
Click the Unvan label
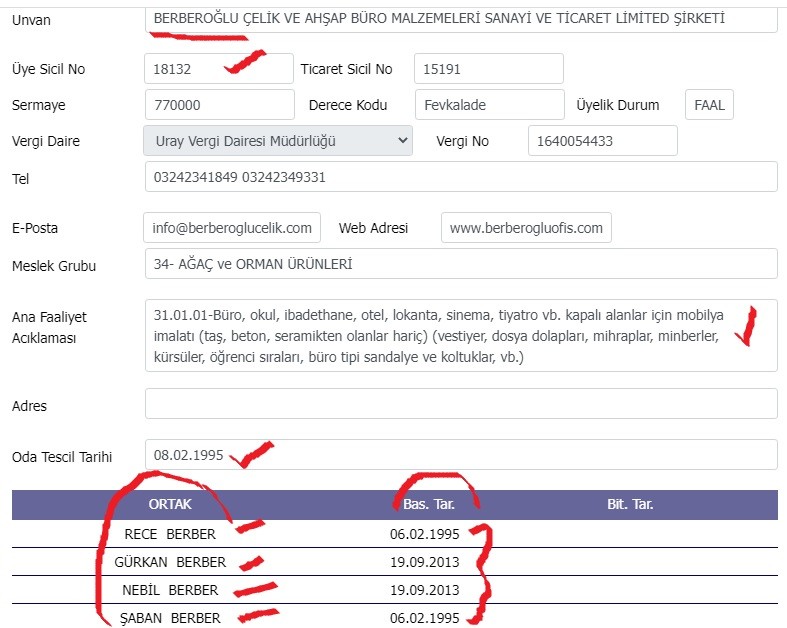[31, 20]
